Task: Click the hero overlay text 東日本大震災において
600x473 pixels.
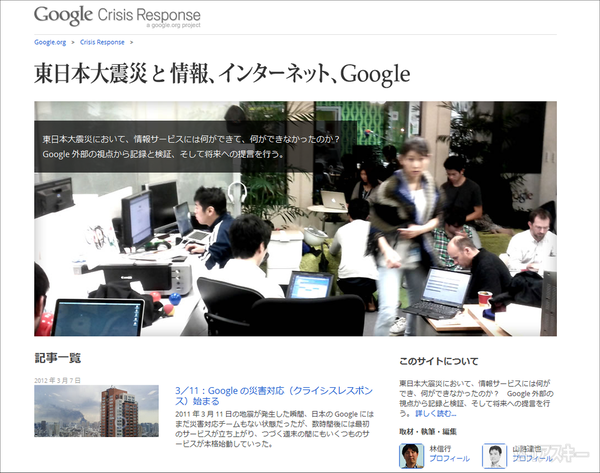Action: (191, 147)
